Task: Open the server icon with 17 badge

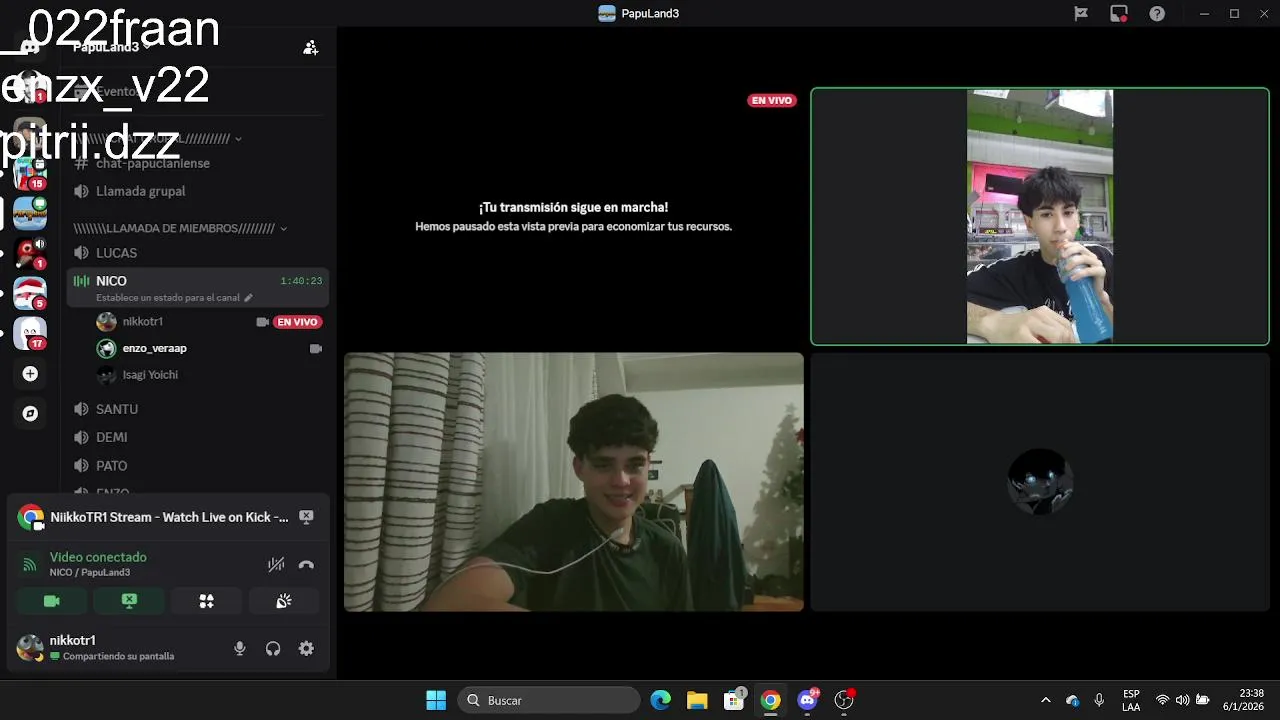Action: (30, 333)
